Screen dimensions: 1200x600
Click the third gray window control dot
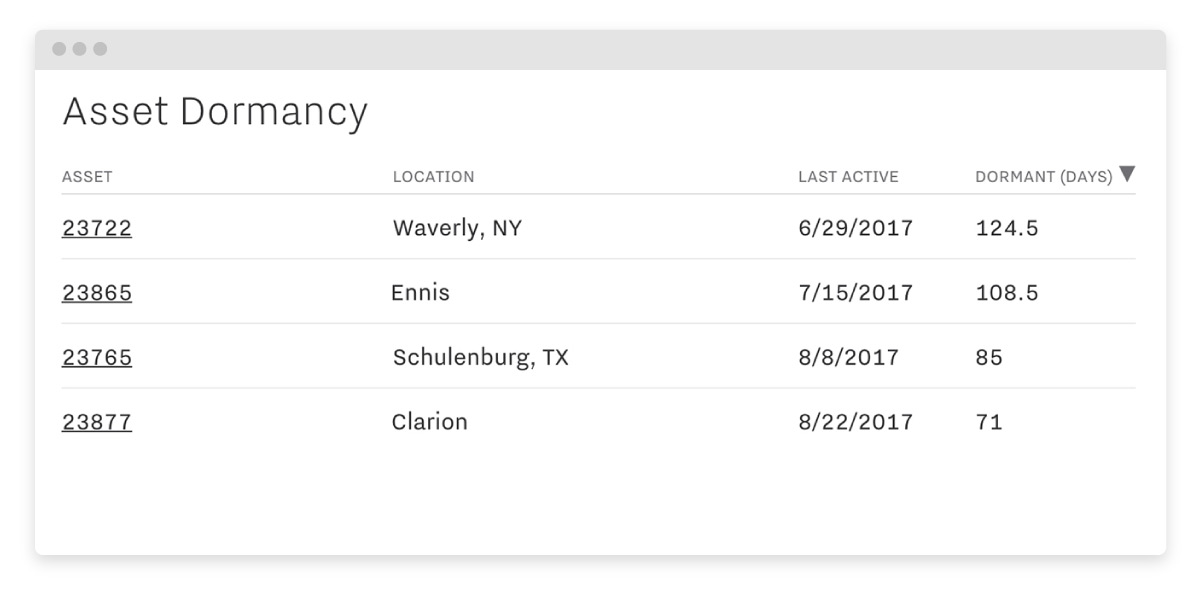tap(100, 49)
